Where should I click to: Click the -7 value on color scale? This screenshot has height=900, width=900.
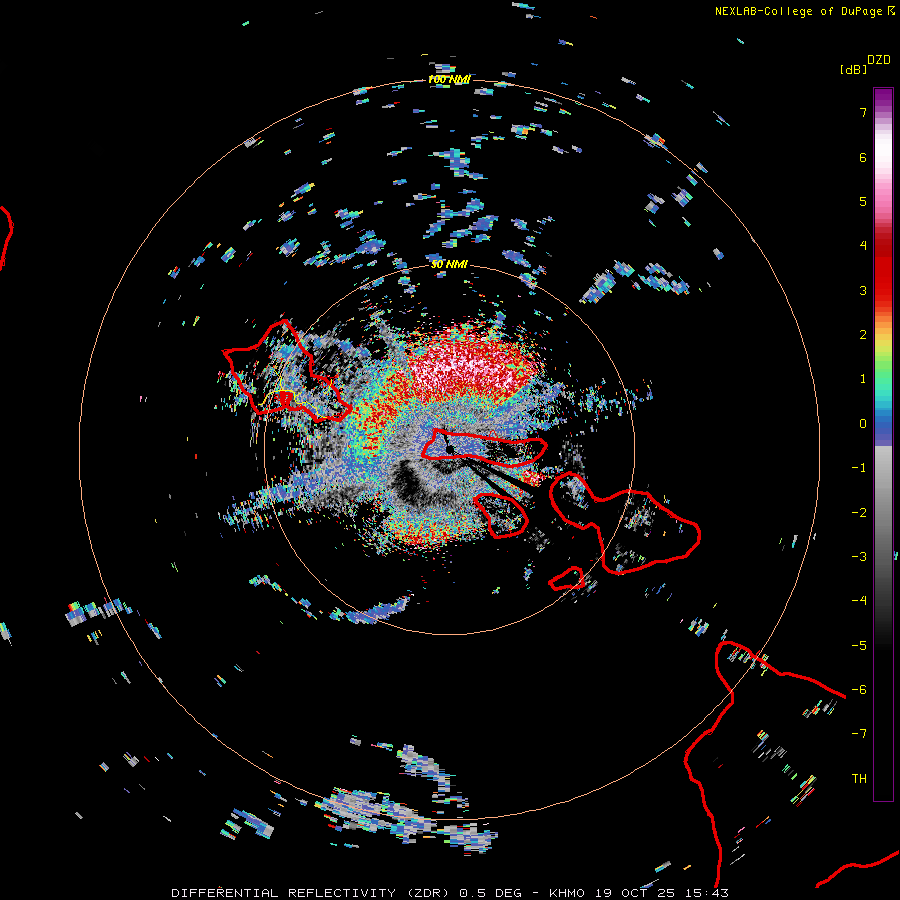859,734
